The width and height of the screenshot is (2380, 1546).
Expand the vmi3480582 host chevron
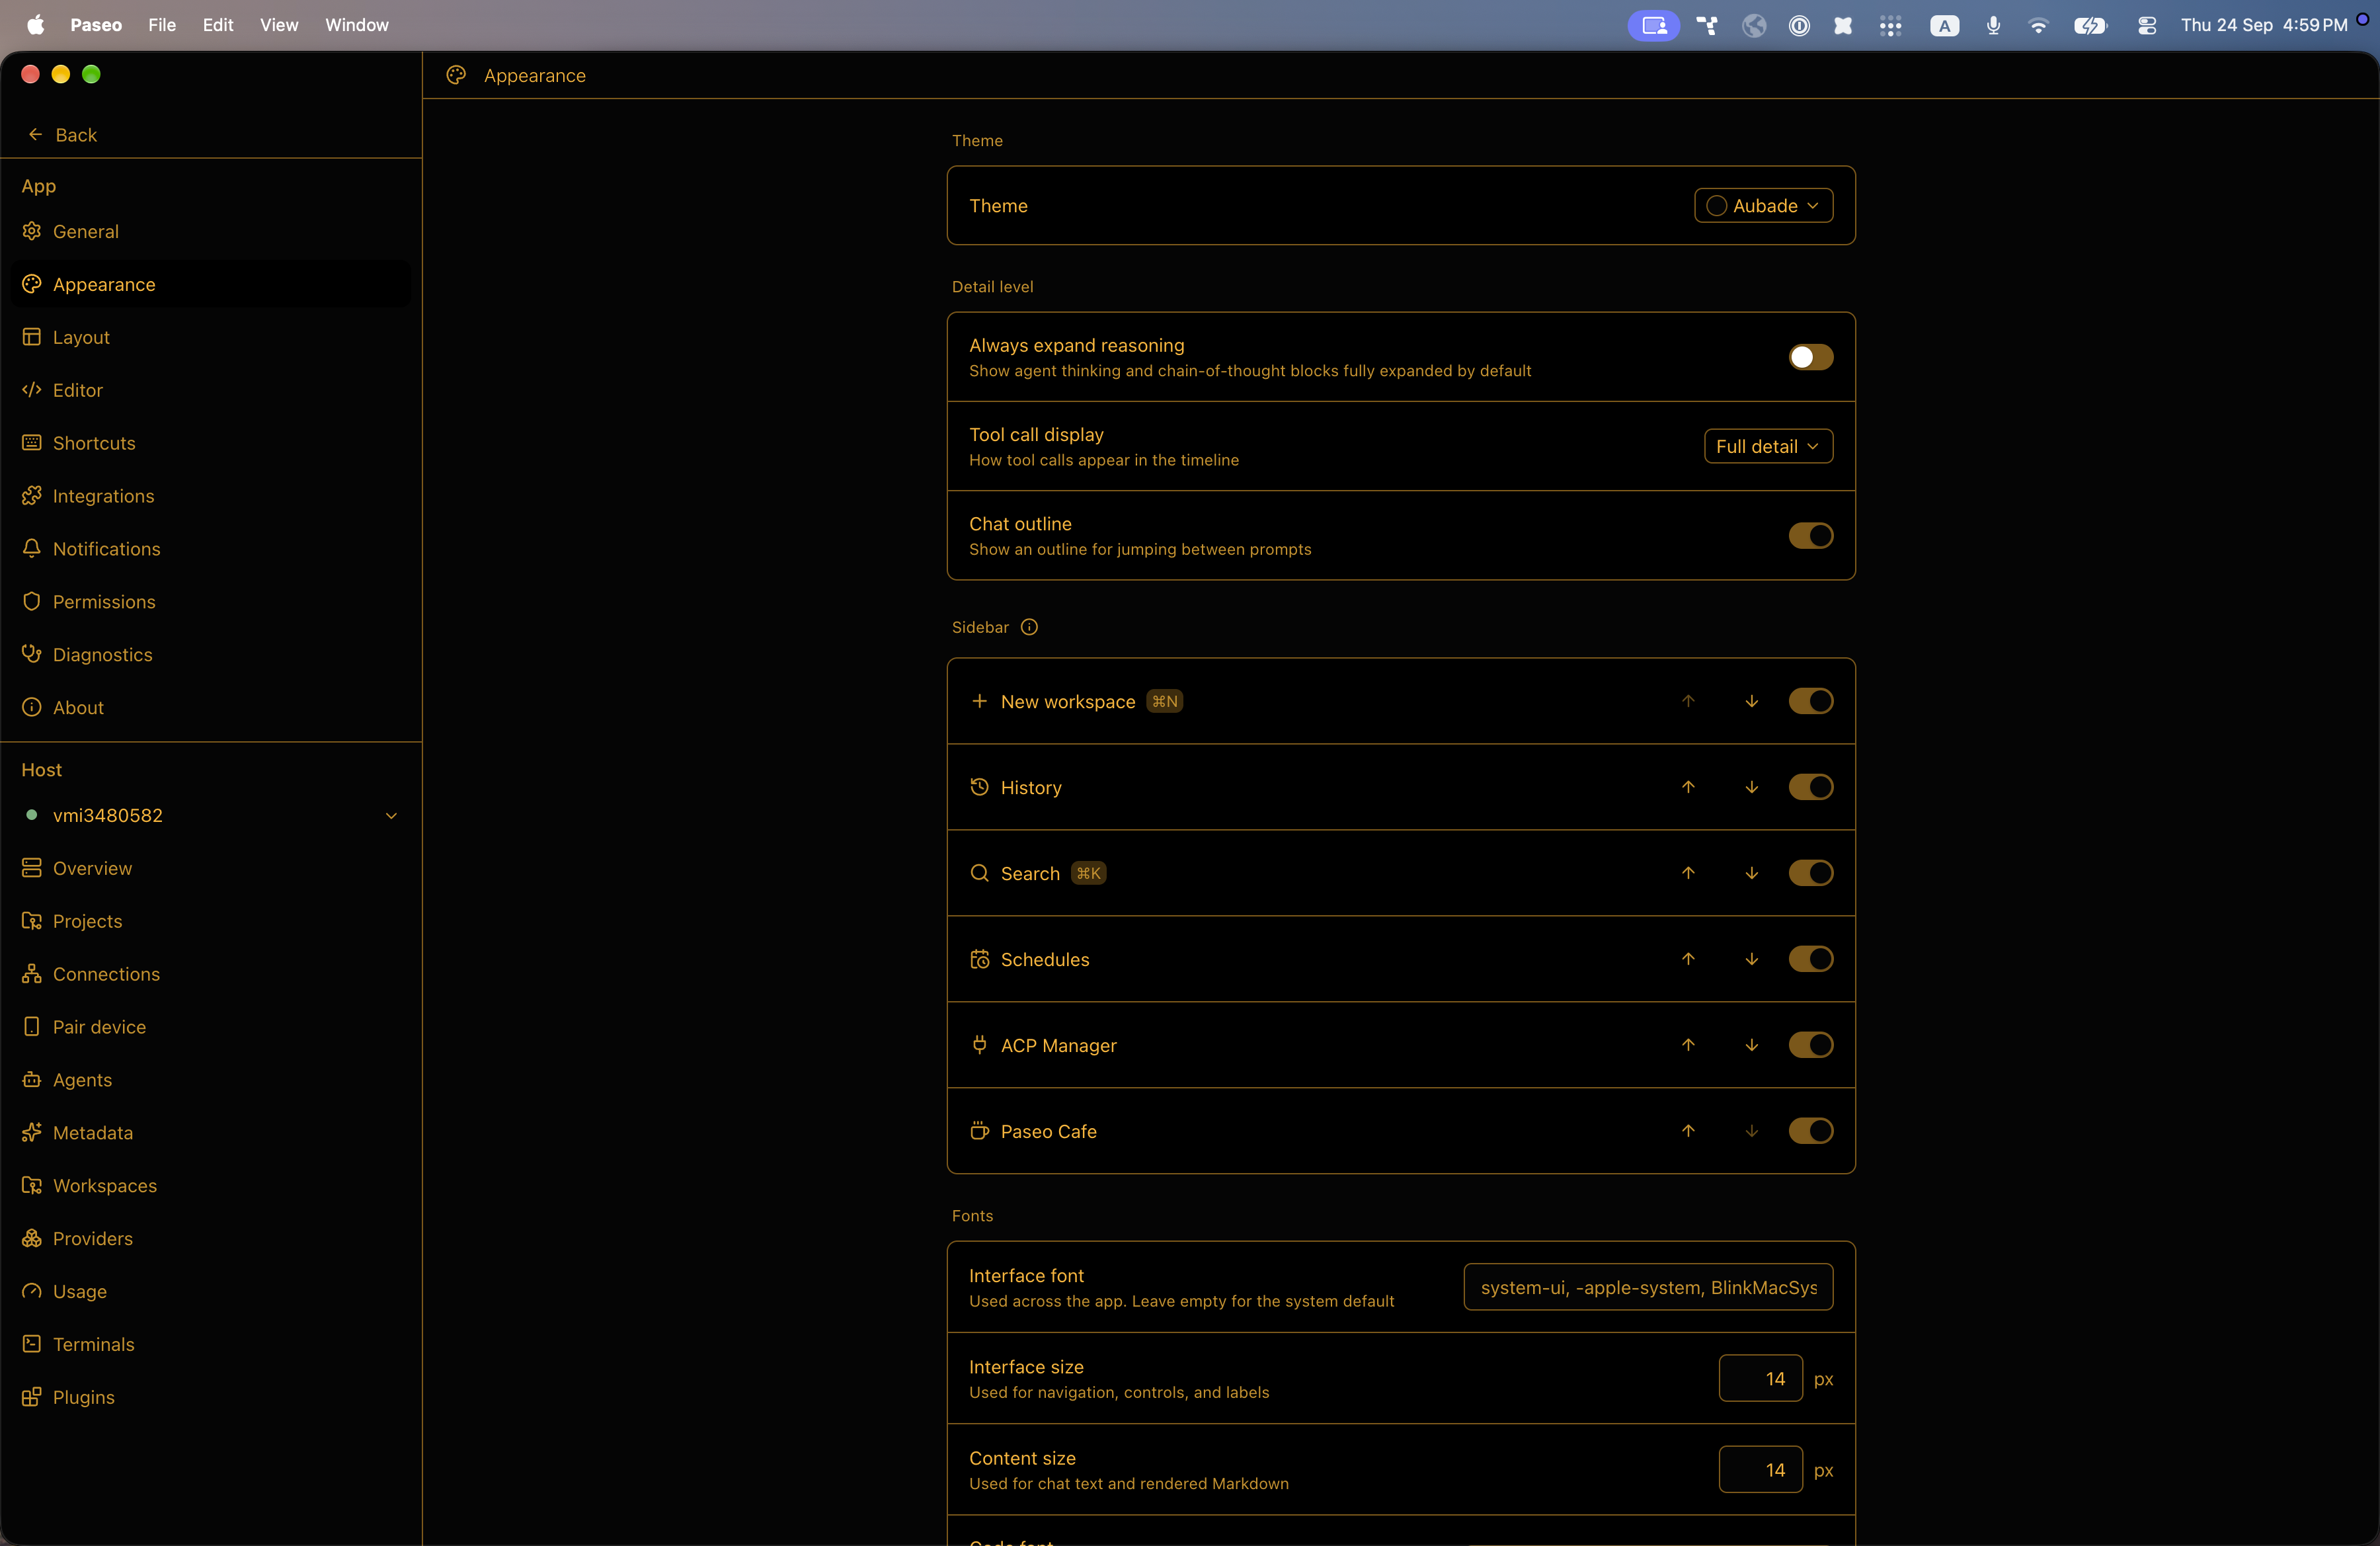coord(391,816)
